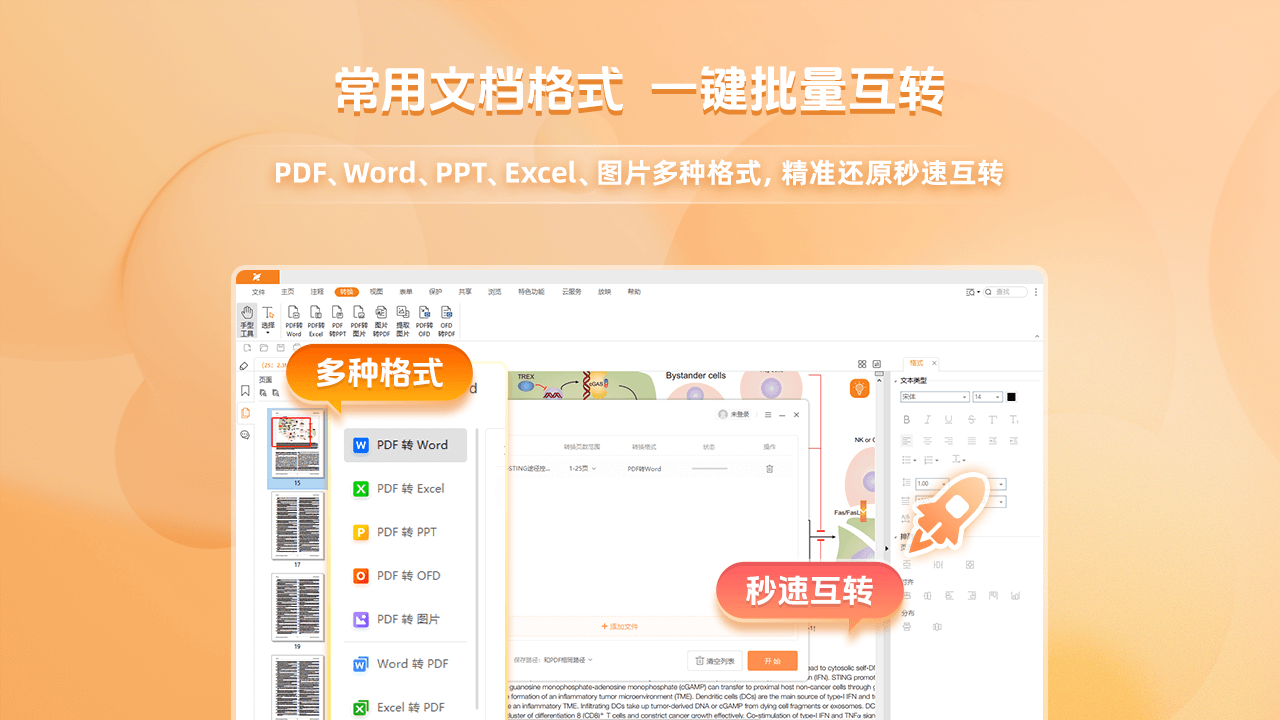Click the 选择 text select tool
Image resolution: width=1280 pixels, height=720 pixels.
pyautogui.click(x=268, y=320)
